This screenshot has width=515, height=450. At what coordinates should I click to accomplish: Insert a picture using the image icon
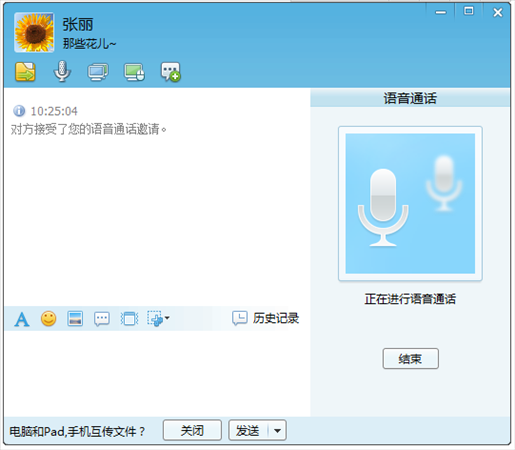[75, 319]
